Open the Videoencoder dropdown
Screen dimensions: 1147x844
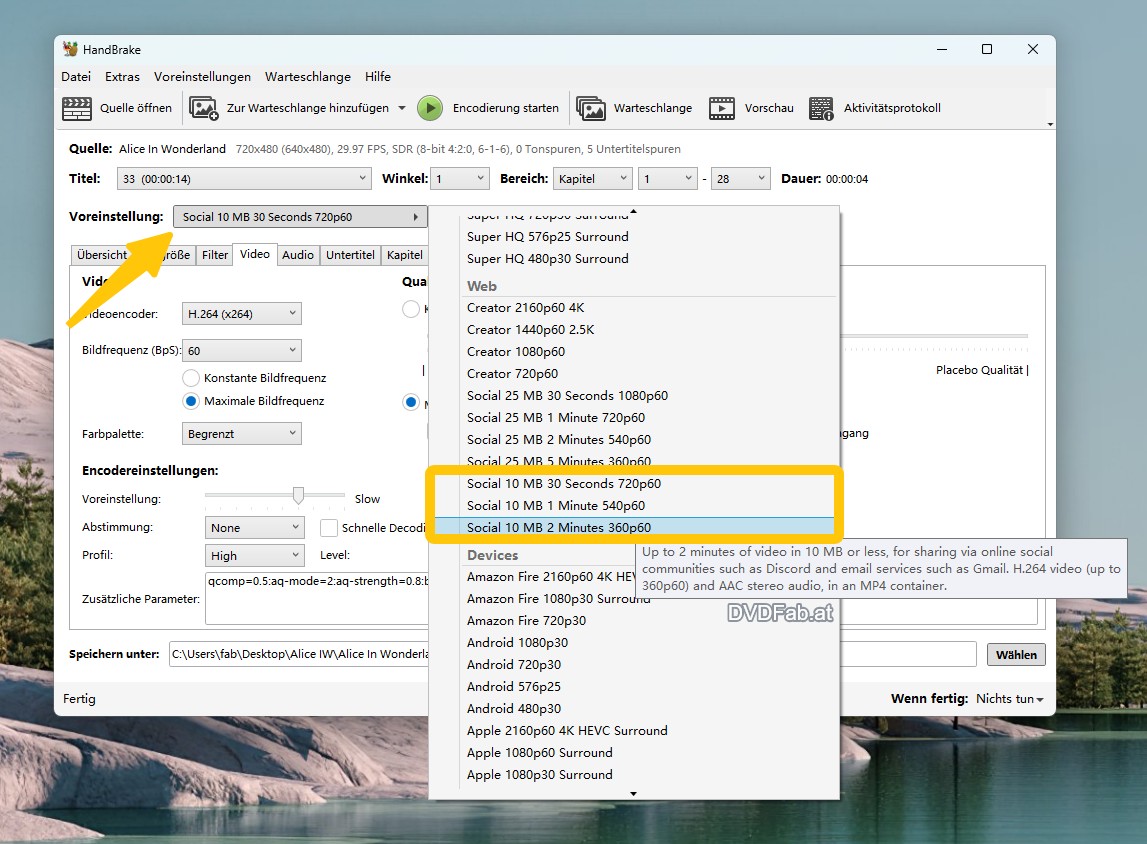(x=241, y=313)
